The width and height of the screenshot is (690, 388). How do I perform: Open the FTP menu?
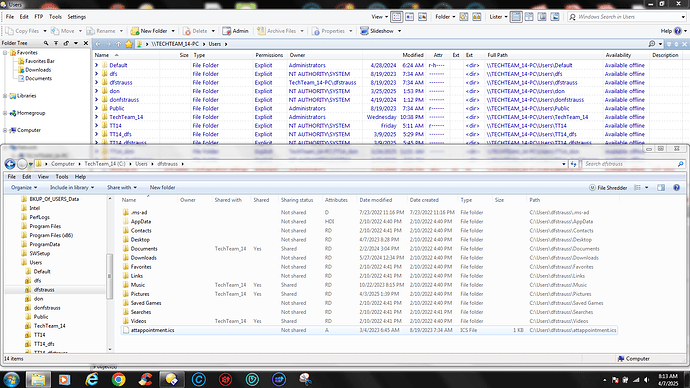pos(39,17)
